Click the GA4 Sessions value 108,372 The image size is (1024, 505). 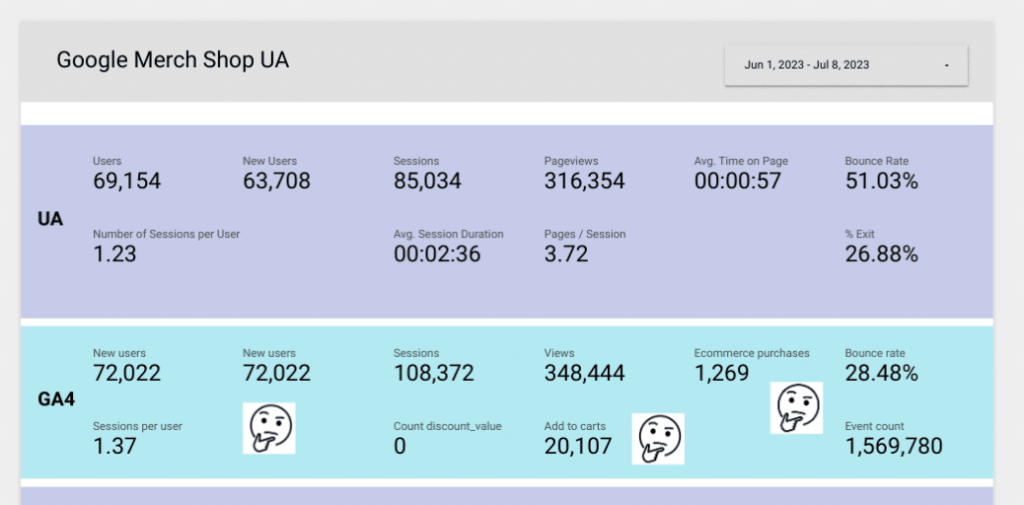click(x=434, y=374)
